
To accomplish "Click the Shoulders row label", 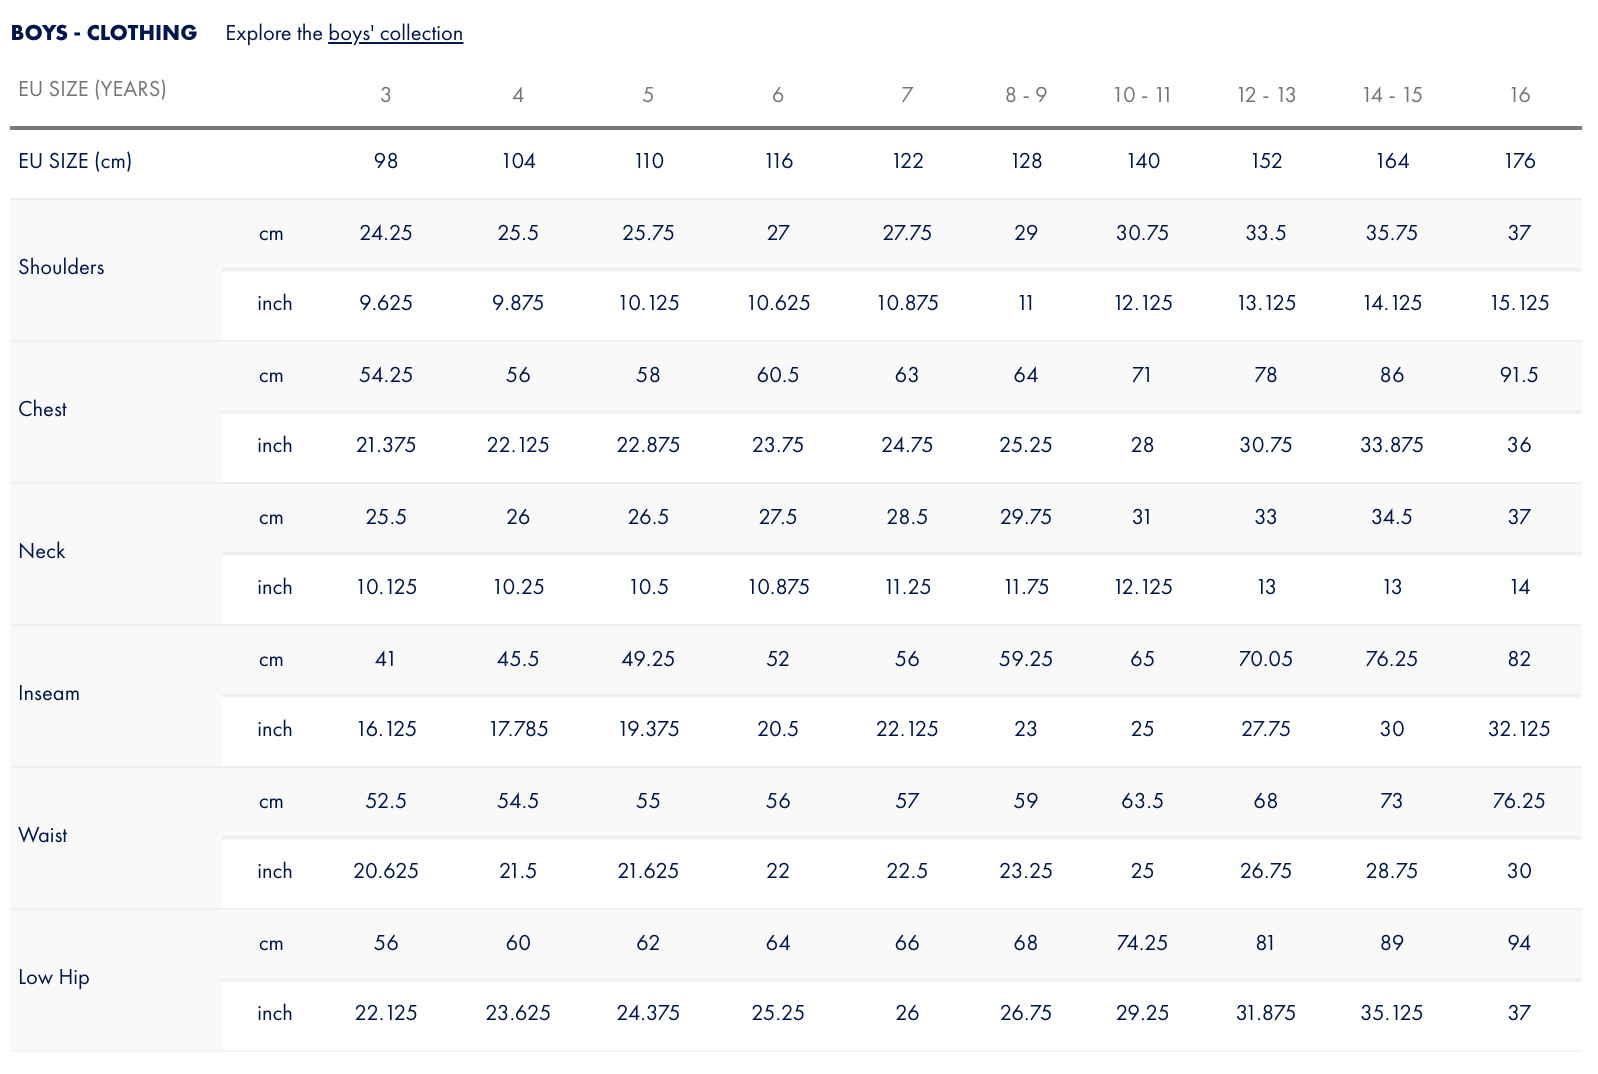I will (x=61, y=267).
